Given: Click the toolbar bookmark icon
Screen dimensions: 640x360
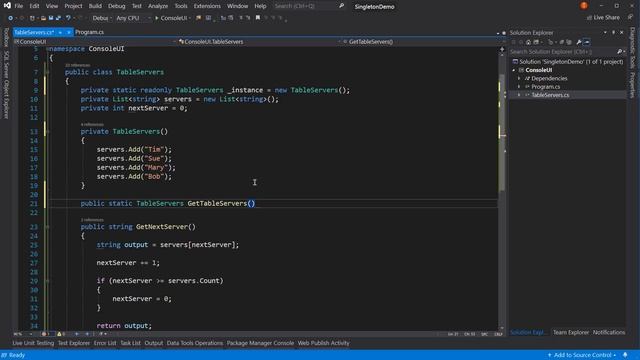Looking at the screenshot, I should [x=258, y=18].
